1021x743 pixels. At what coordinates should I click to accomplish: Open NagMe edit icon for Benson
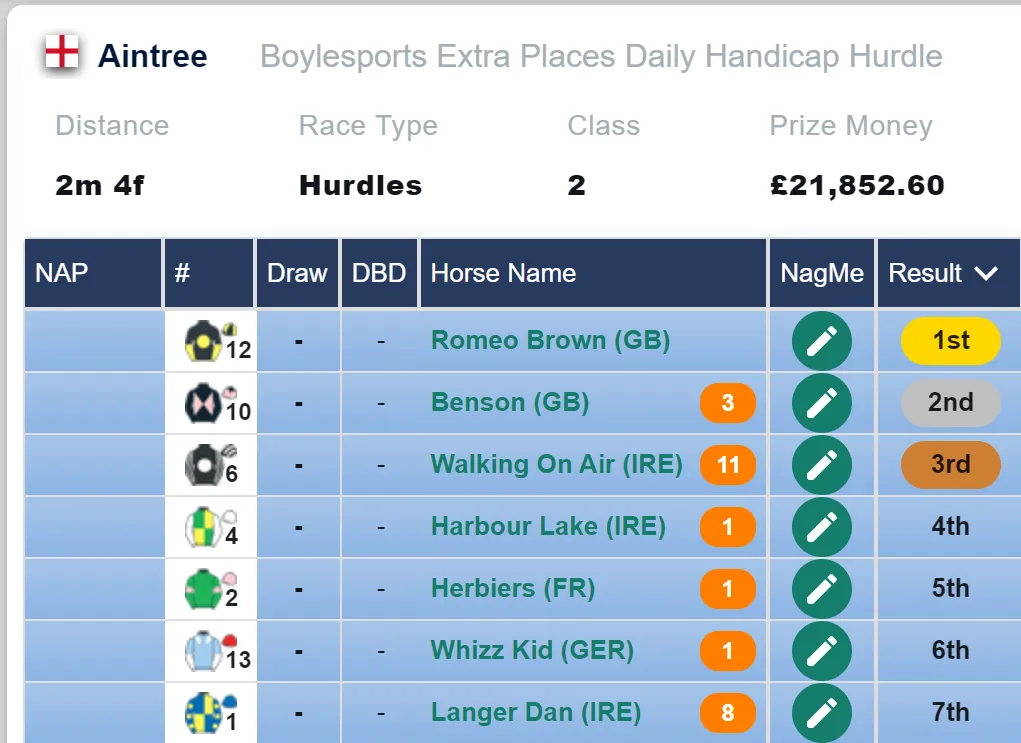(x=822, y=402)
